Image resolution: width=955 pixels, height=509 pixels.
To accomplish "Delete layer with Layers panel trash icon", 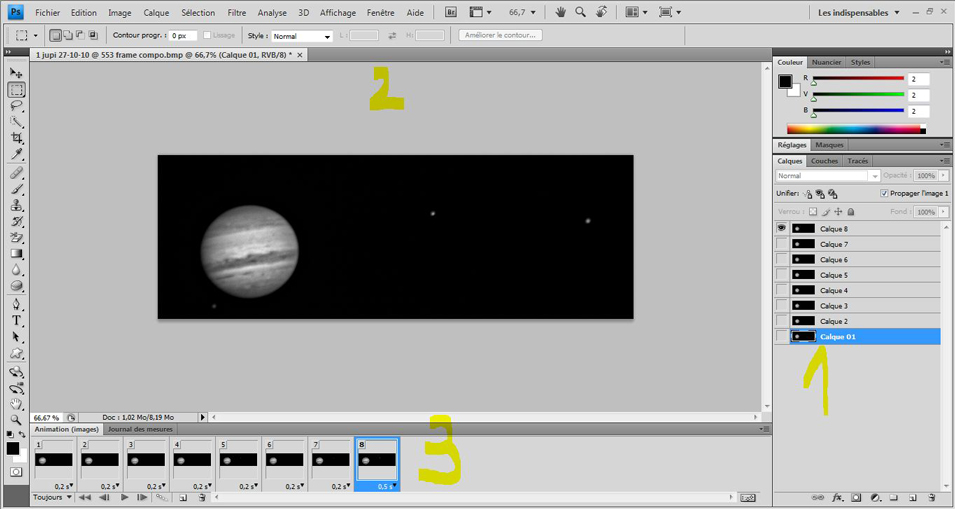I will coord(931,497).
